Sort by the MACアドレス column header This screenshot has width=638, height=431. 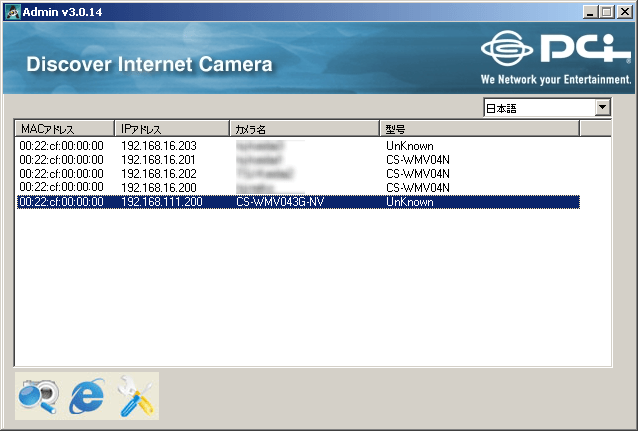coord(64,129)
